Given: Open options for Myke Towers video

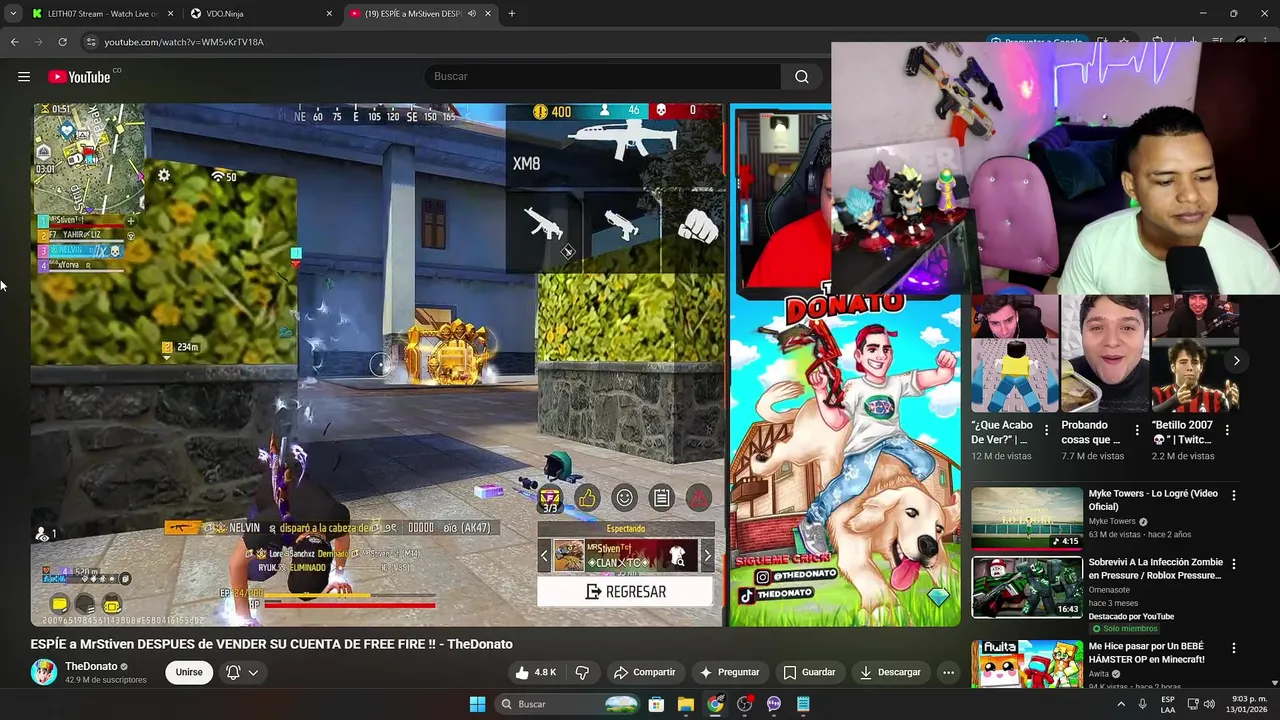Looking at the screenshot, I should pos(1233,495).
